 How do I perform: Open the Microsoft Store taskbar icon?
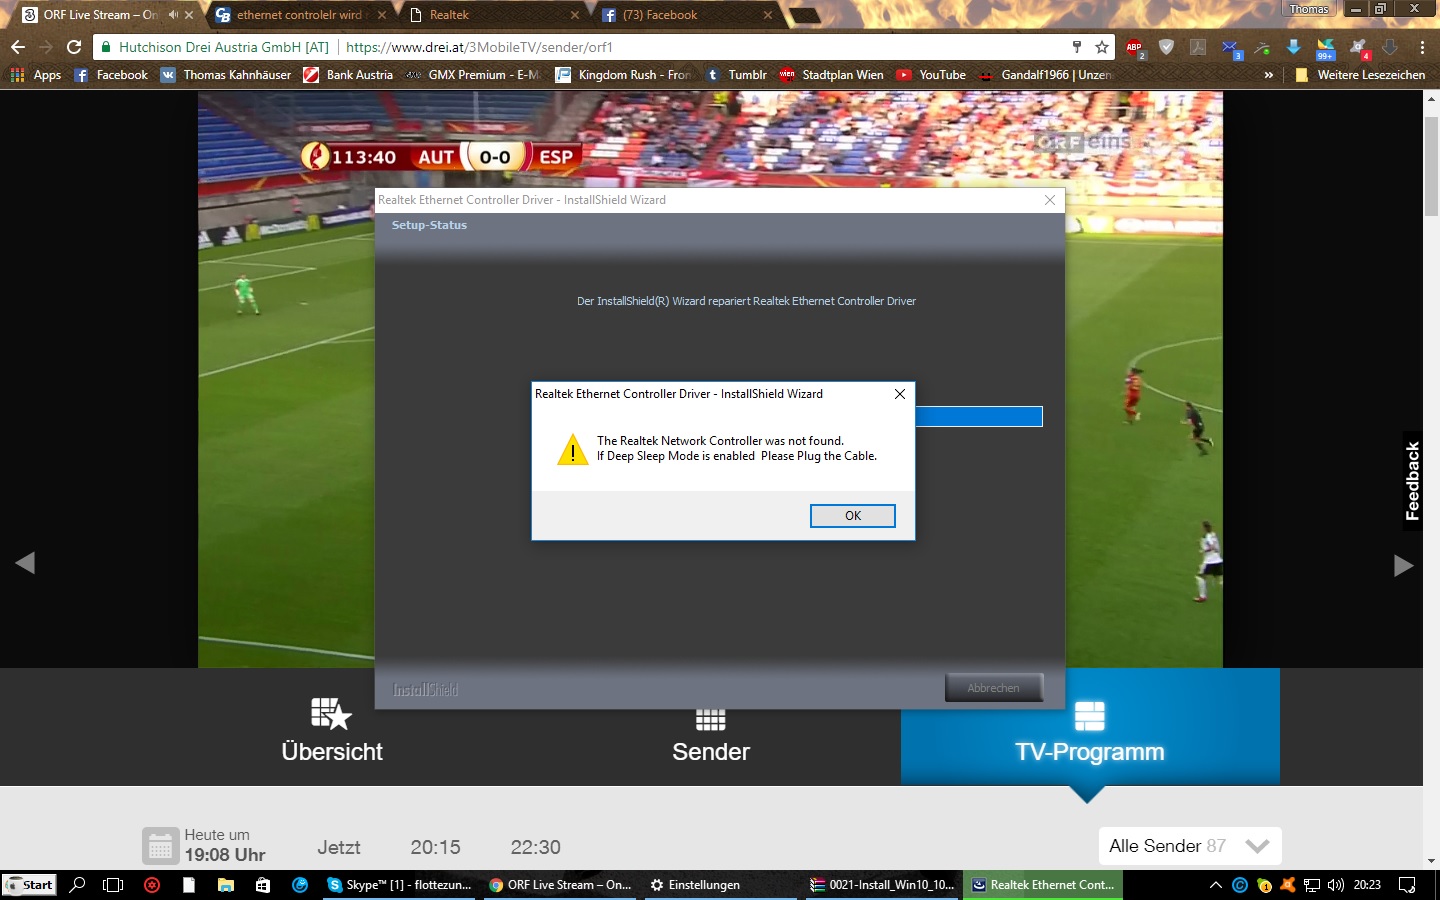(263, 885)
